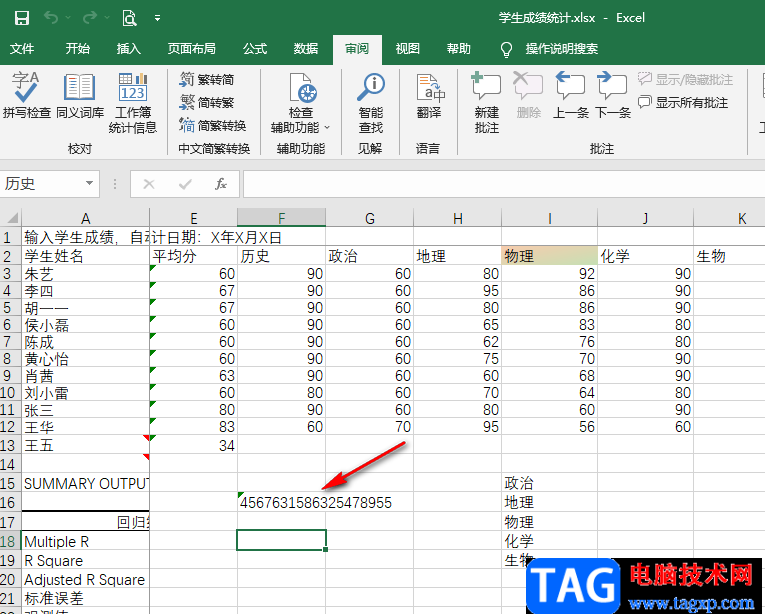Select column F header
The width and height of the screenshot is (765, 614).
tap(282, 218)
